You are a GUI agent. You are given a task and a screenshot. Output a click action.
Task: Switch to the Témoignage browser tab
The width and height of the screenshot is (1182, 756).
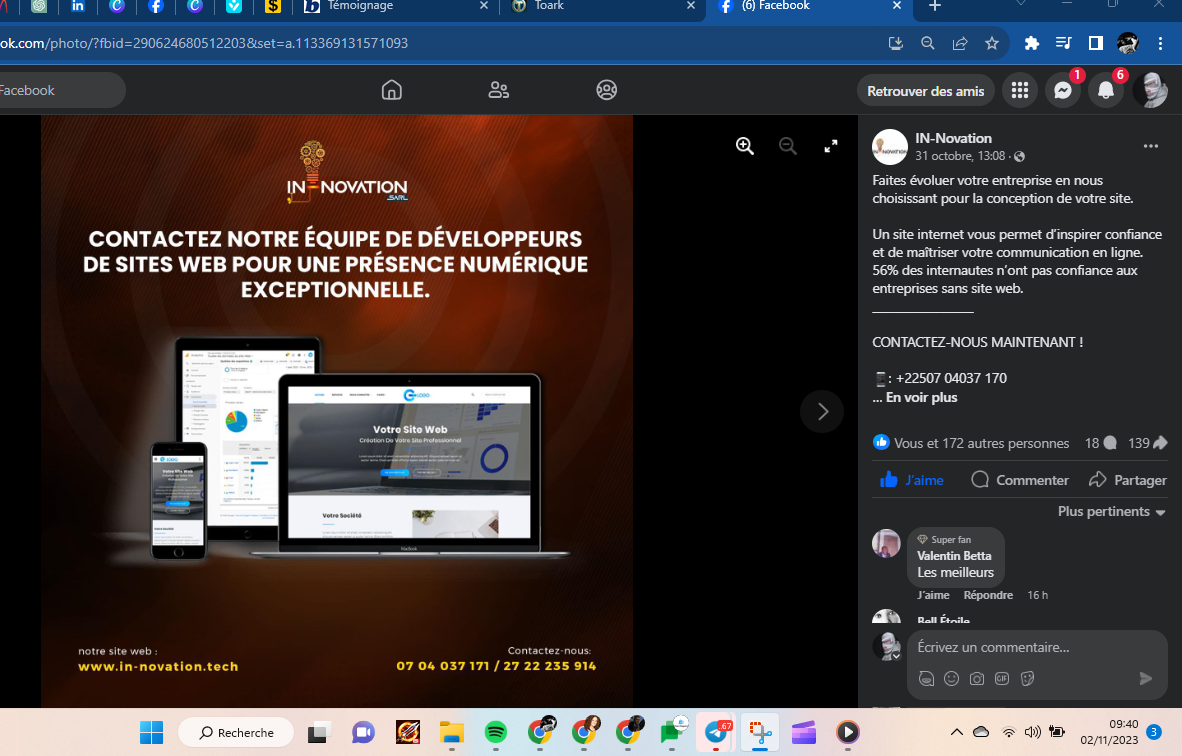click(x=398, y=6)
